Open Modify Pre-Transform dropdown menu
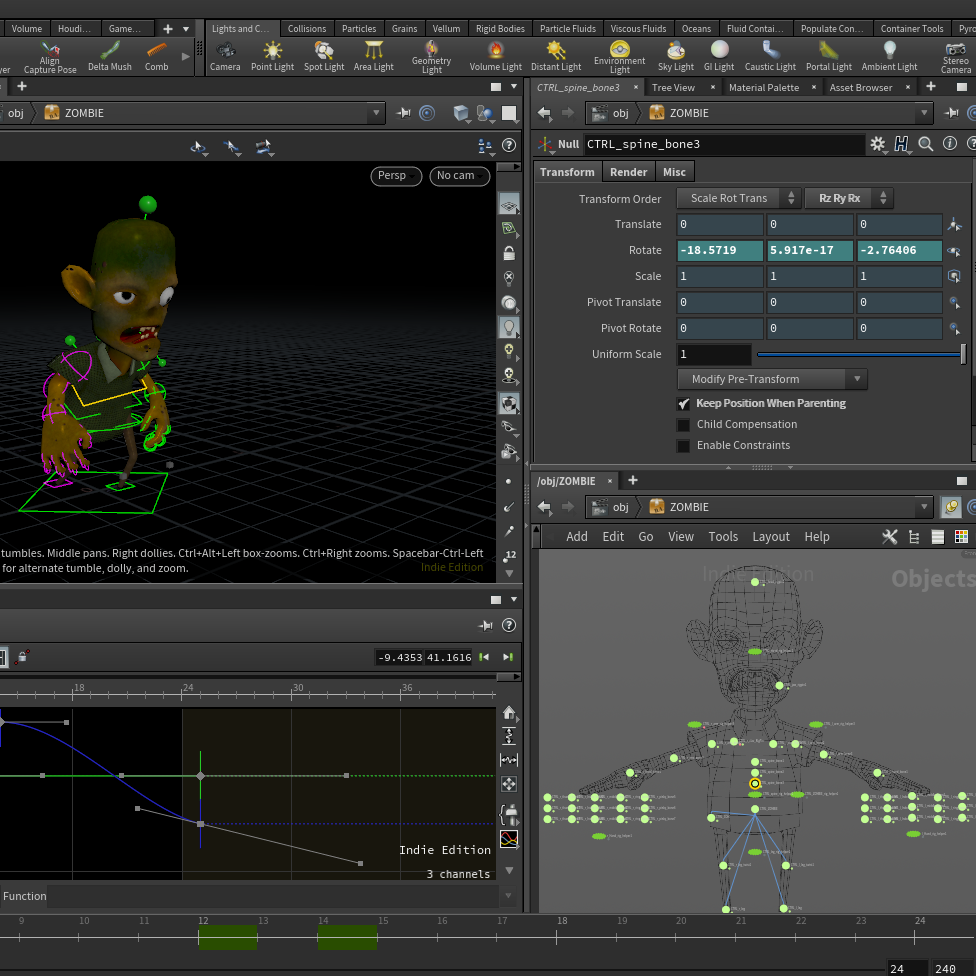The height and width of the screenshot is (976, 976). (x=772, y=380)
